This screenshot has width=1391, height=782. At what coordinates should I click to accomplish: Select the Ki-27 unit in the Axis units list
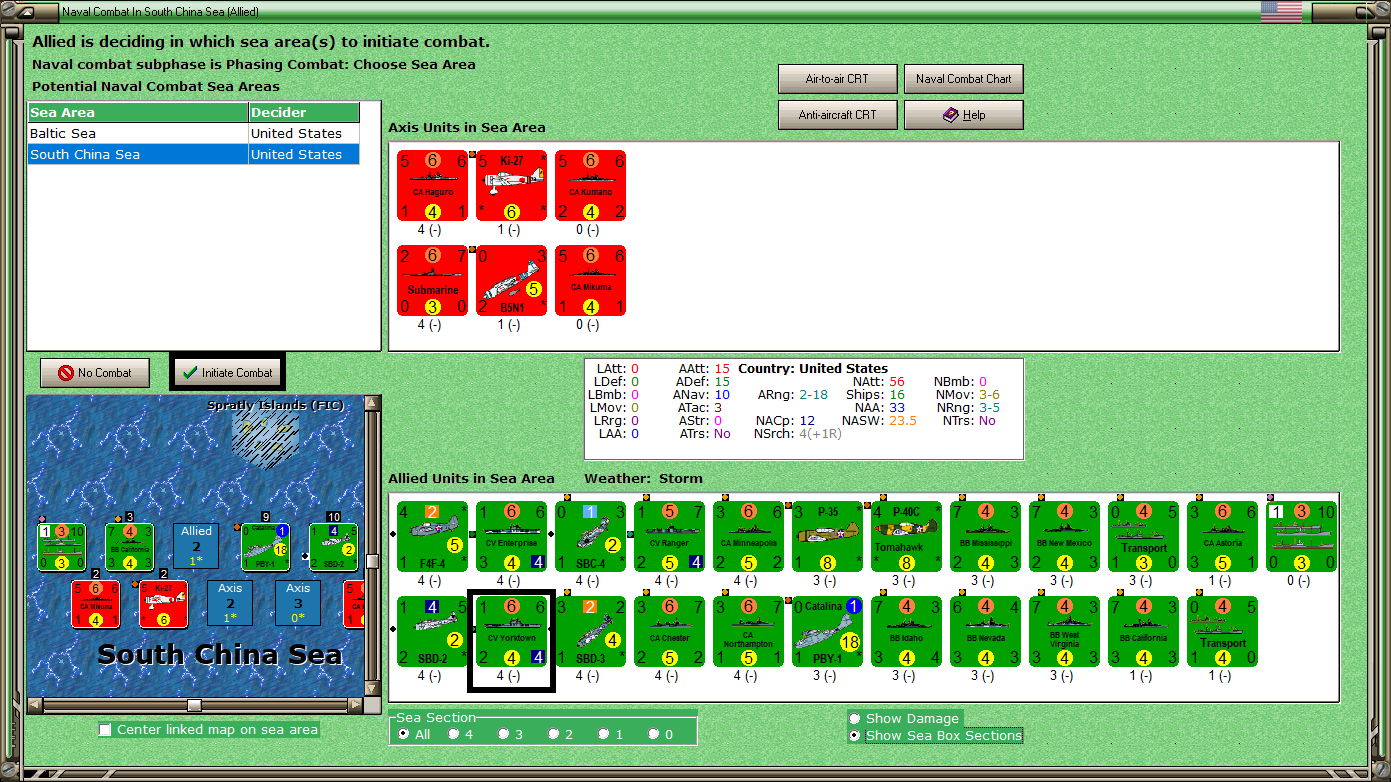(511, 185)
